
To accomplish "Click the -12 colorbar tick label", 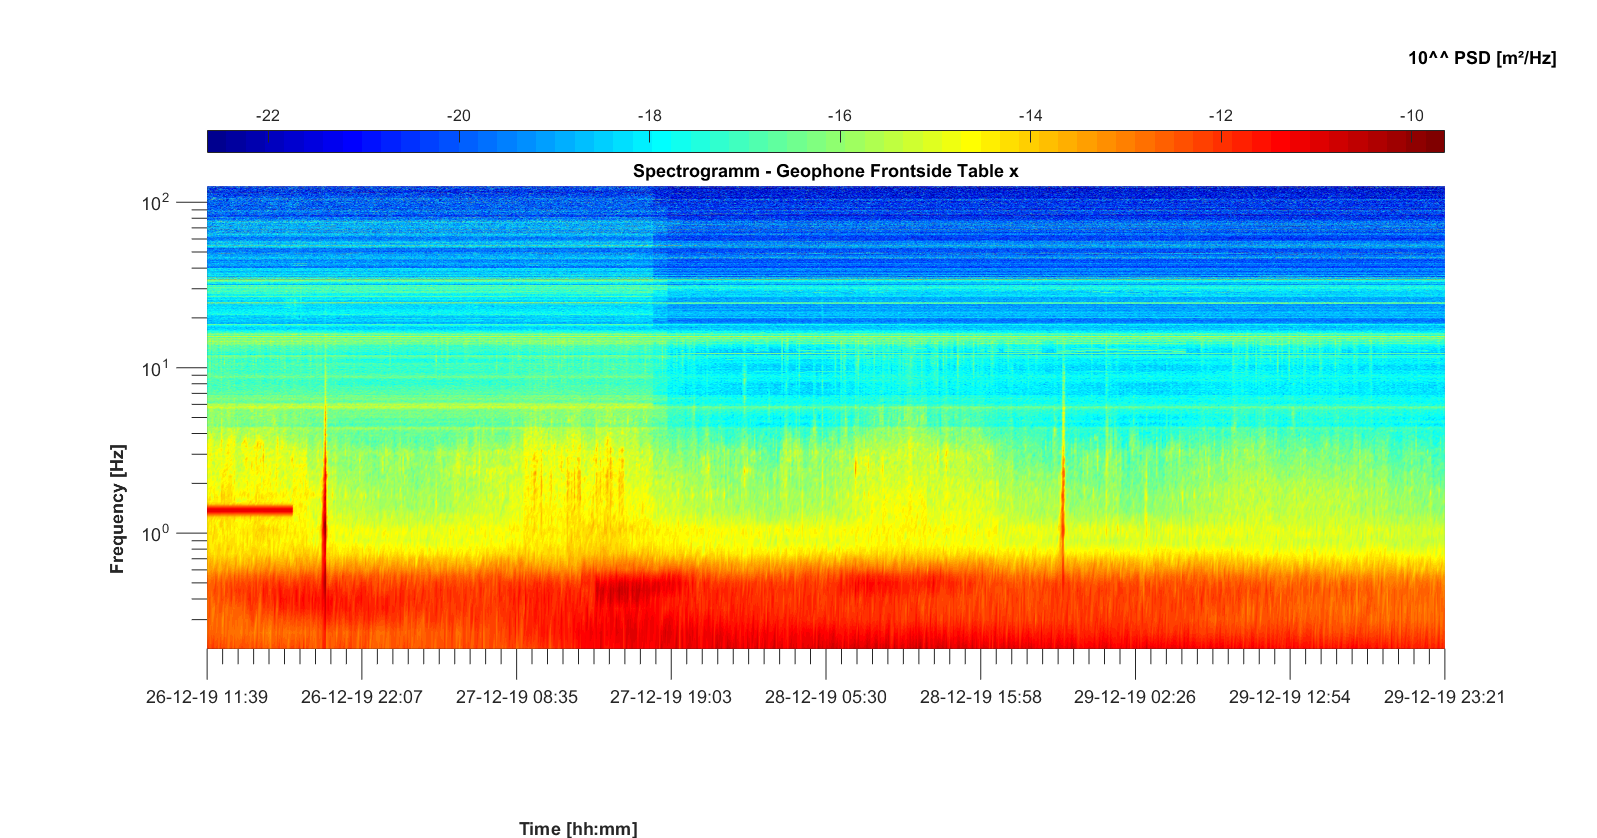I will click(1220, 116).
